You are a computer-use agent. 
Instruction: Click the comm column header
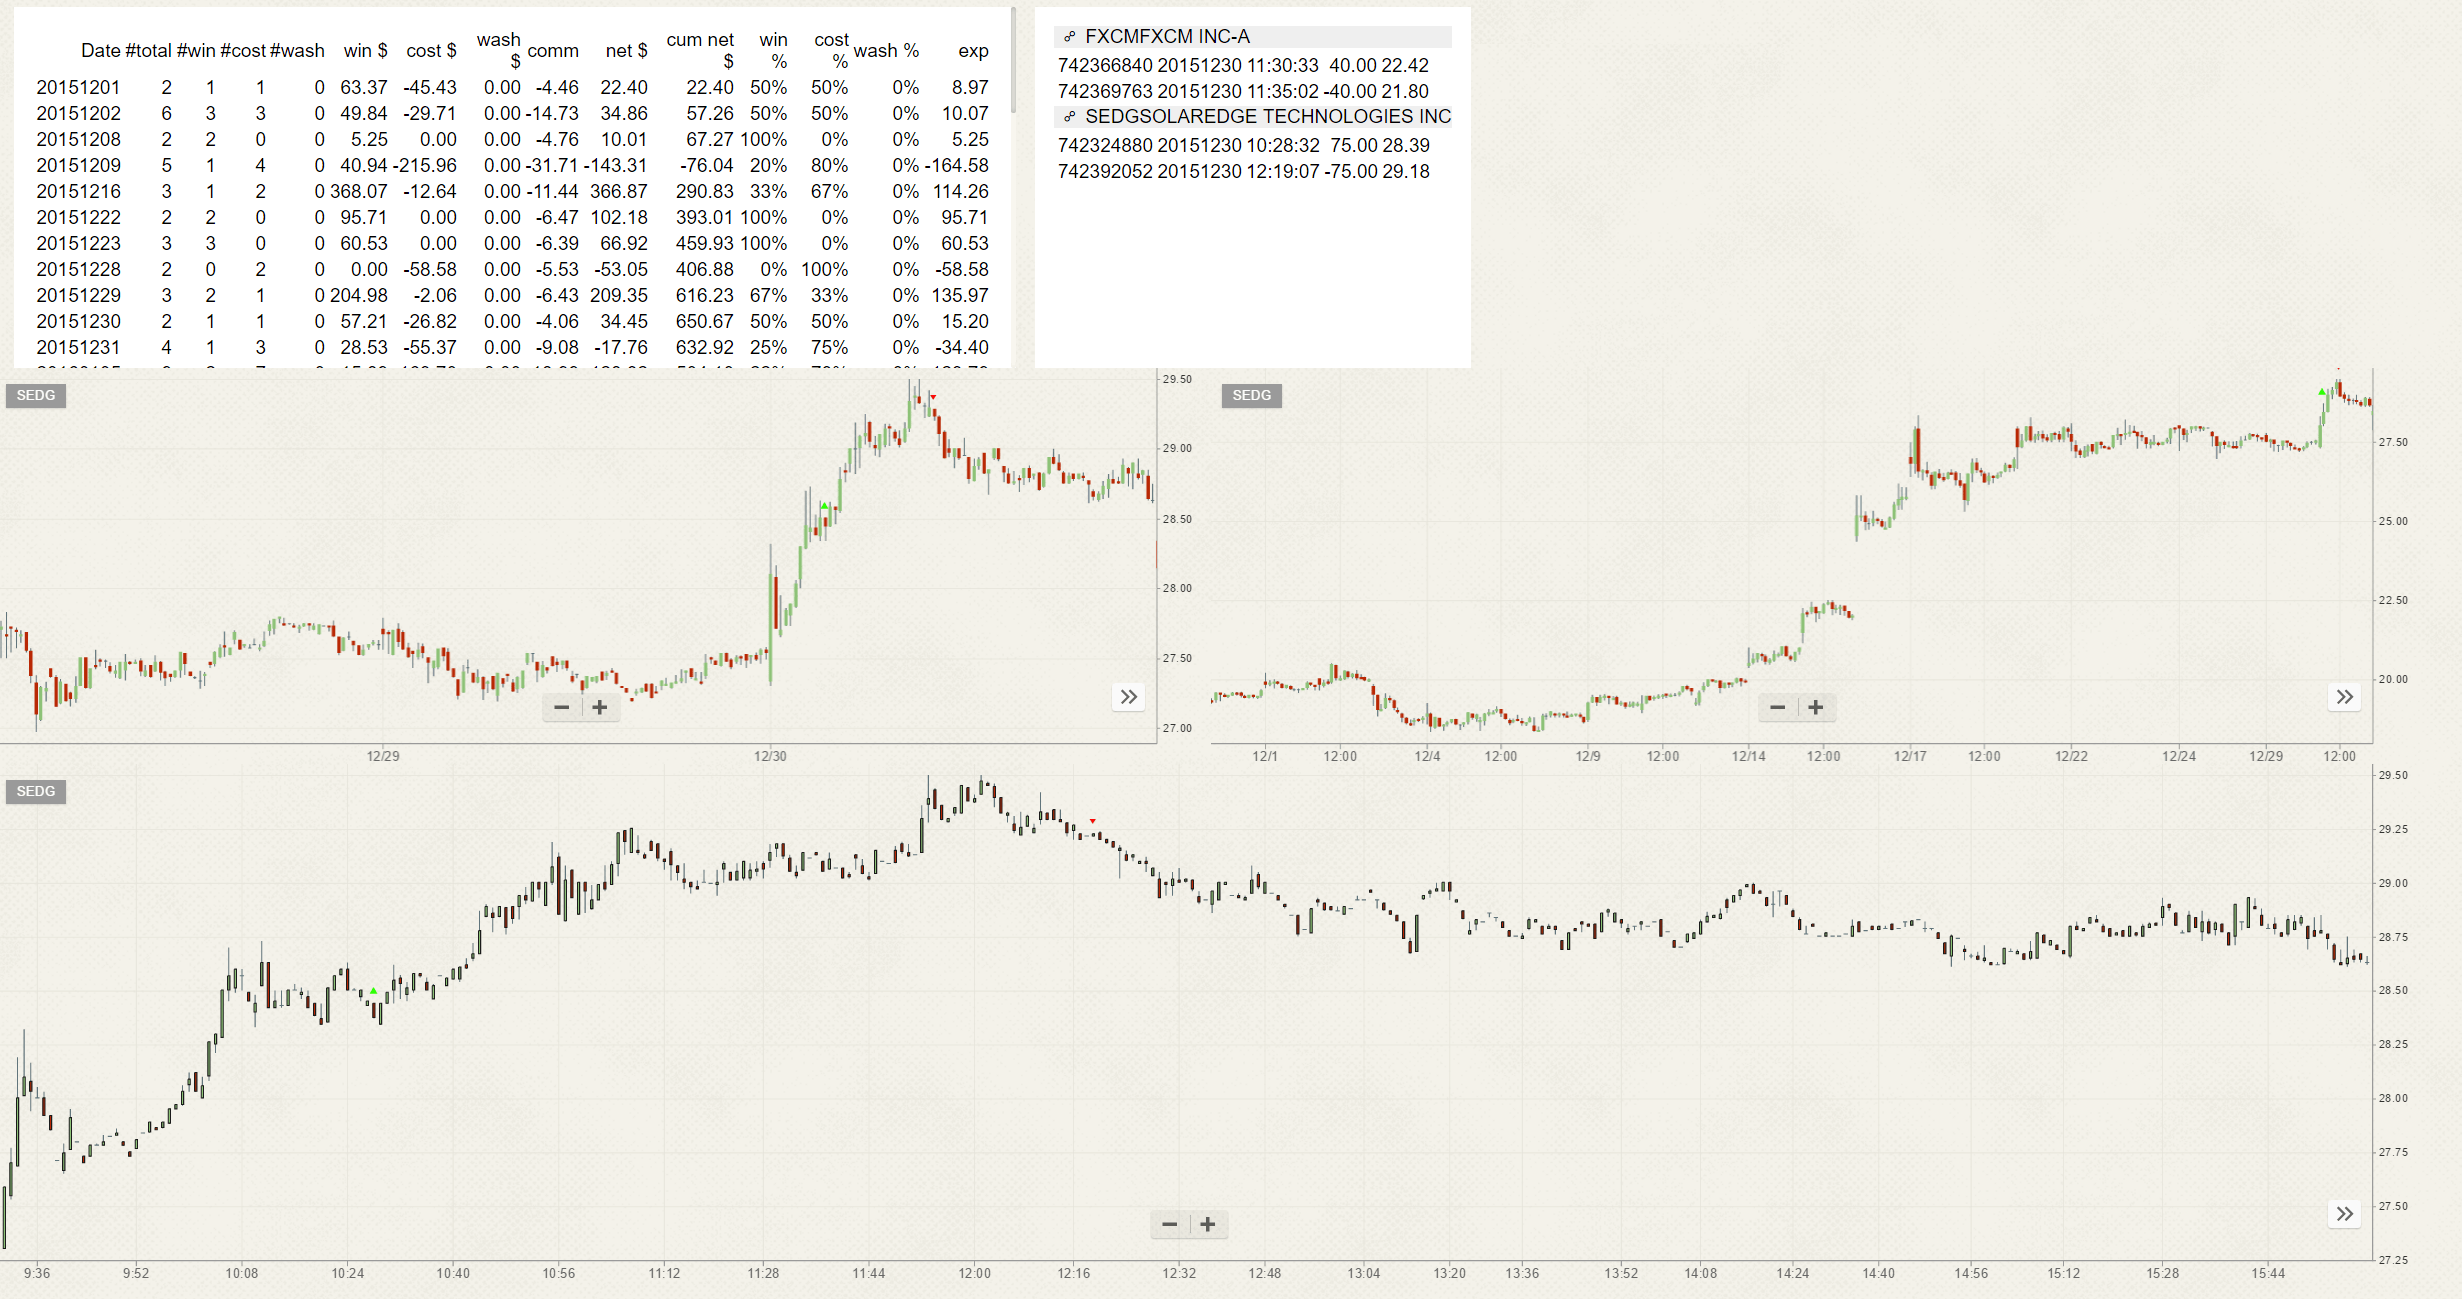coord(553,50)
